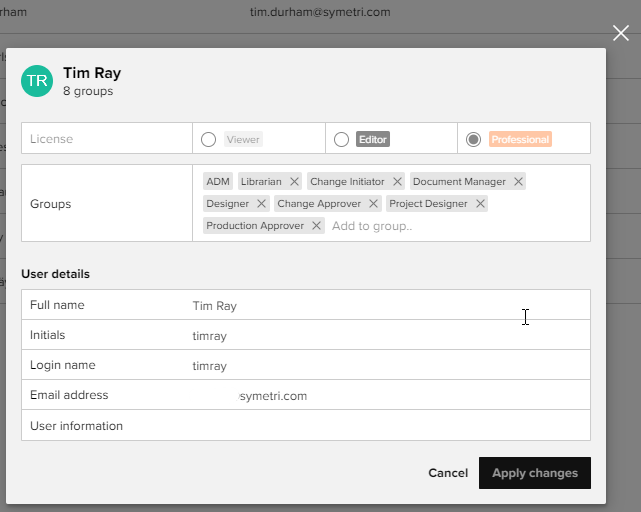This screenshot has width=641, height=512.
Task: Click the Project Designer group label
Action: (x=428, y=204)
